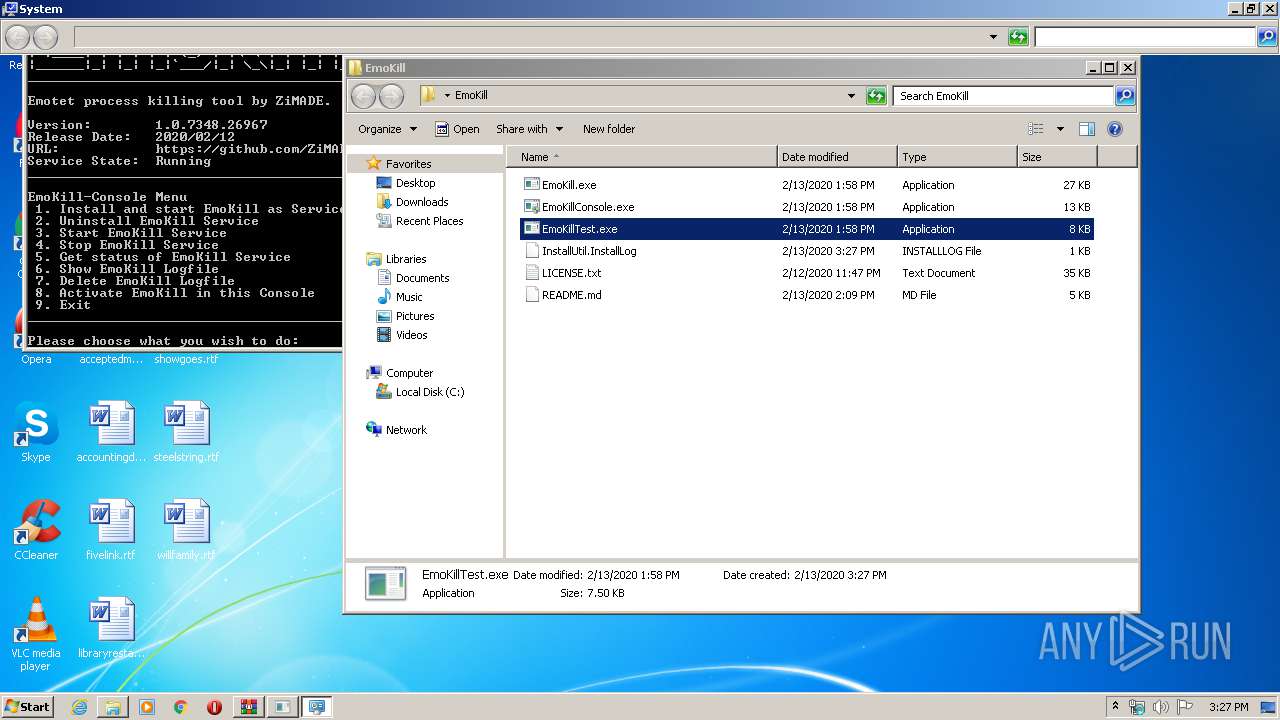
Task: Open steelstring.rtf document on desktop
Action: pyautogui.click(x=186, y=433)
